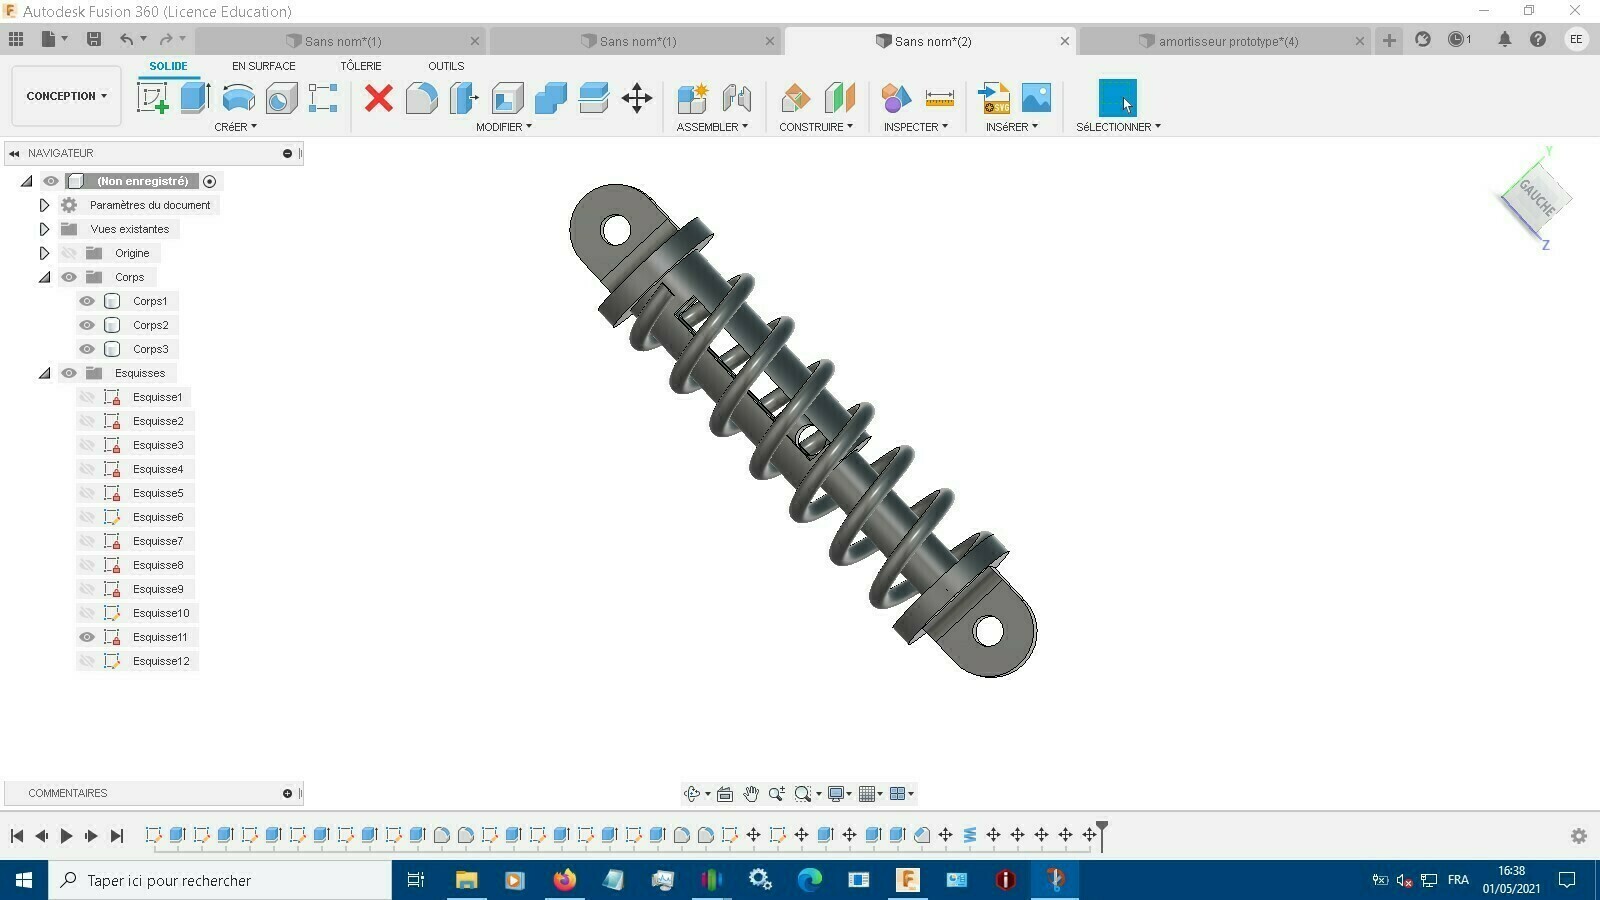Go to the end of timeline
1600x900 pixels.
pos(116,836)
